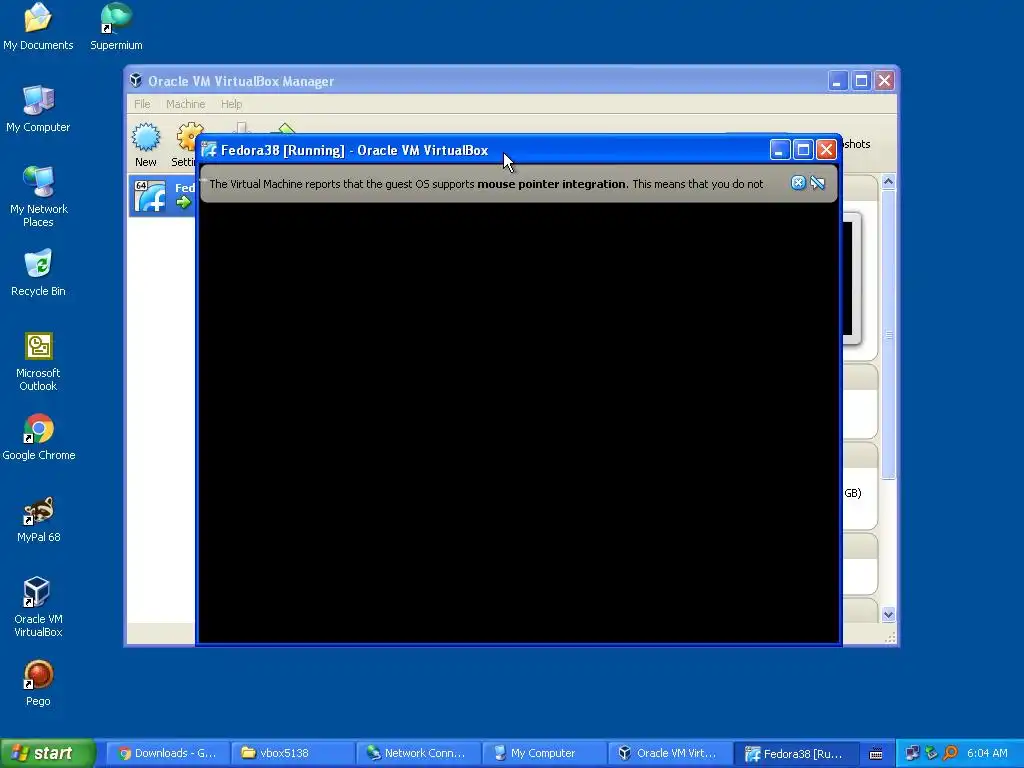Maximize the VirtualBox Manager window
This screenshot has height=768, width=1024.
tap(861, 80)
